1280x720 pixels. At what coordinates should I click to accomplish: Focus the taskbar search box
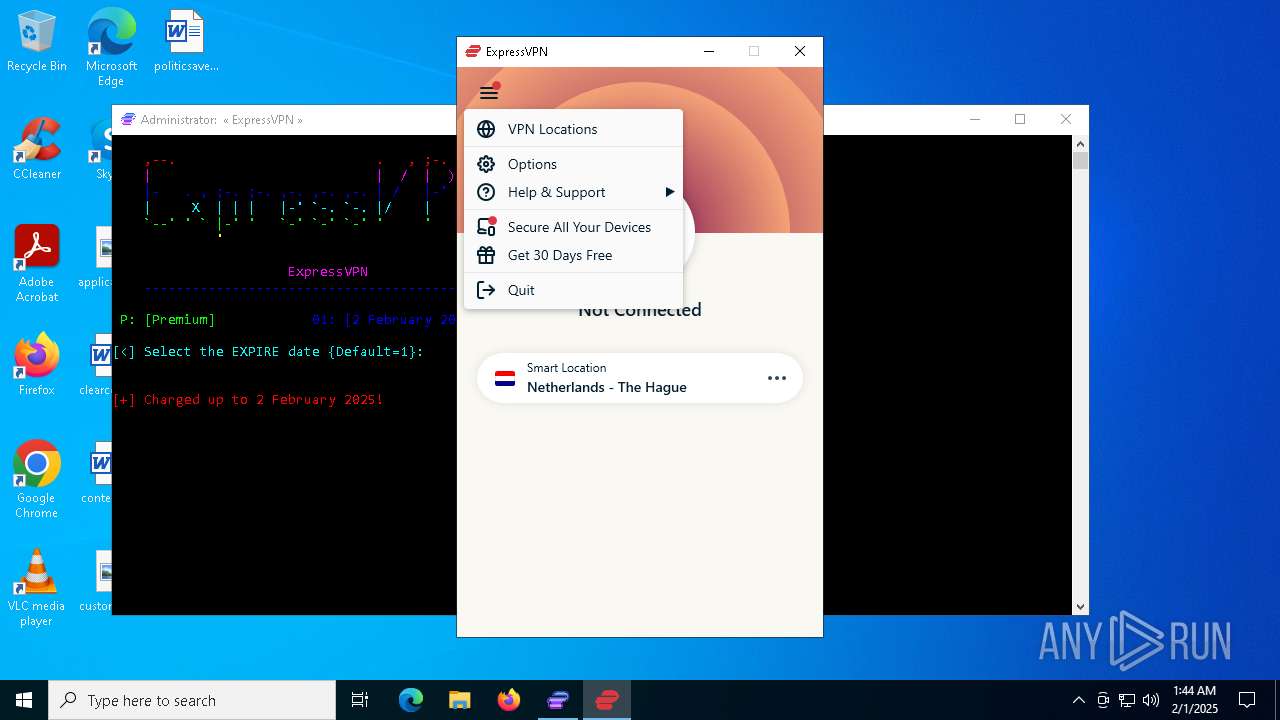tap(192, 700)
